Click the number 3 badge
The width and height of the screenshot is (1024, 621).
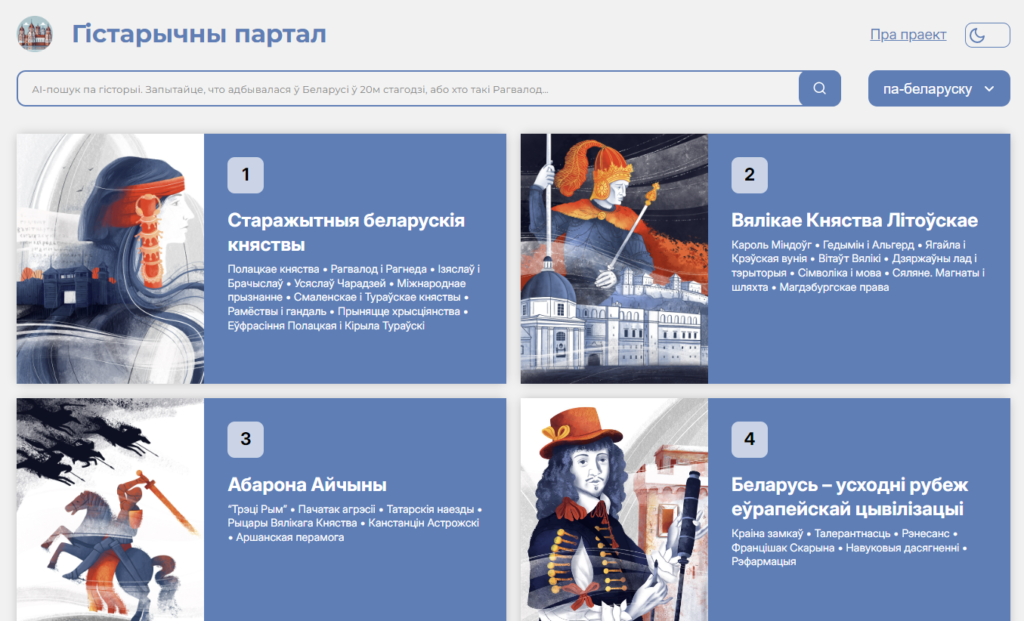(x=245, y=439)
